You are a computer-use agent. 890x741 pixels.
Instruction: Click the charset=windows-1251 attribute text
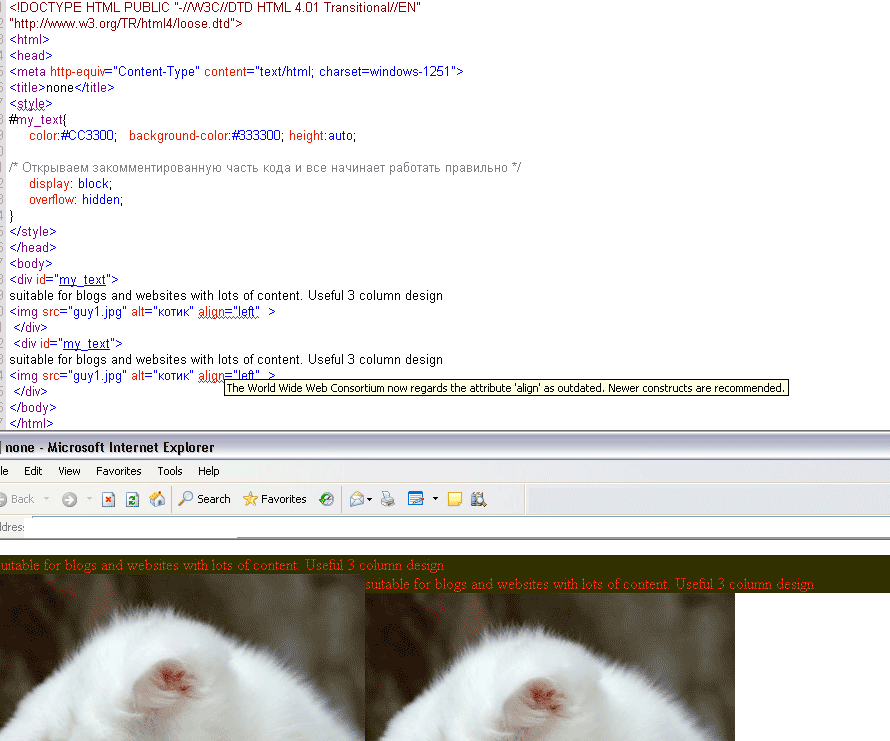pos(385,72)
